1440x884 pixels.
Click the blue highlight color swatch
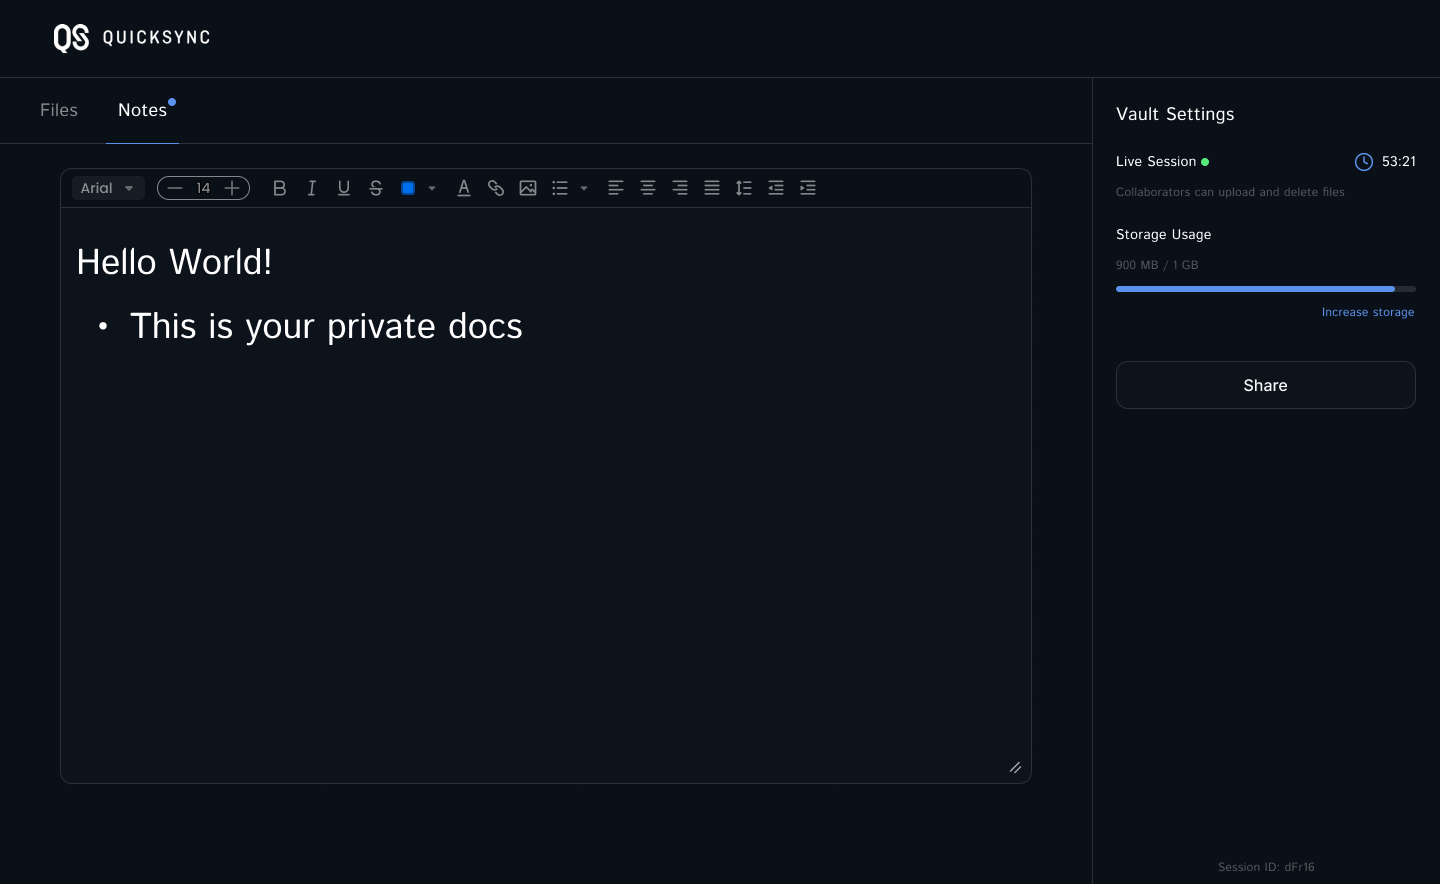tap(408, 188)
